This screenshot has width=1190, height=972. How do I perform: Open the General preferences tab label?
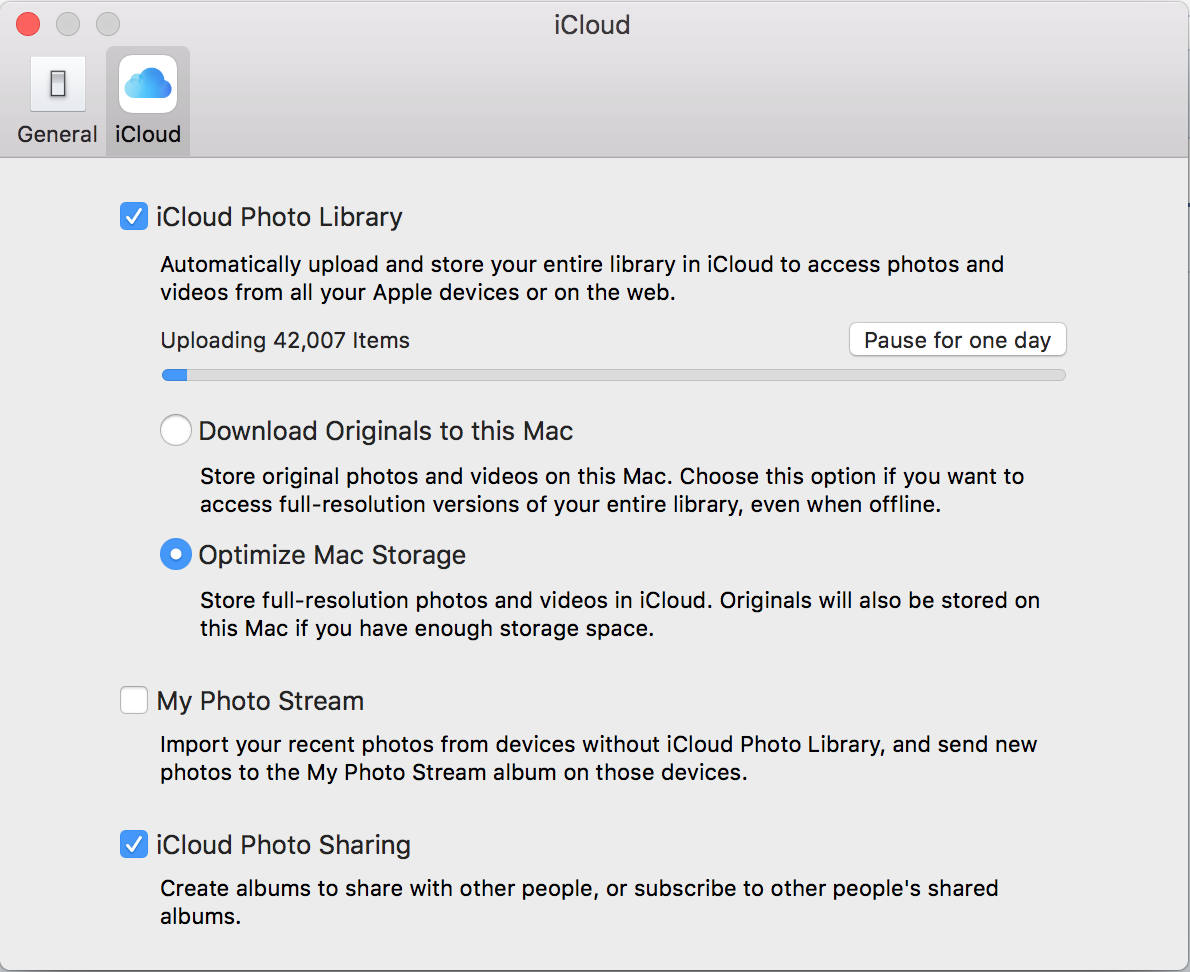(x=58, y=134)
